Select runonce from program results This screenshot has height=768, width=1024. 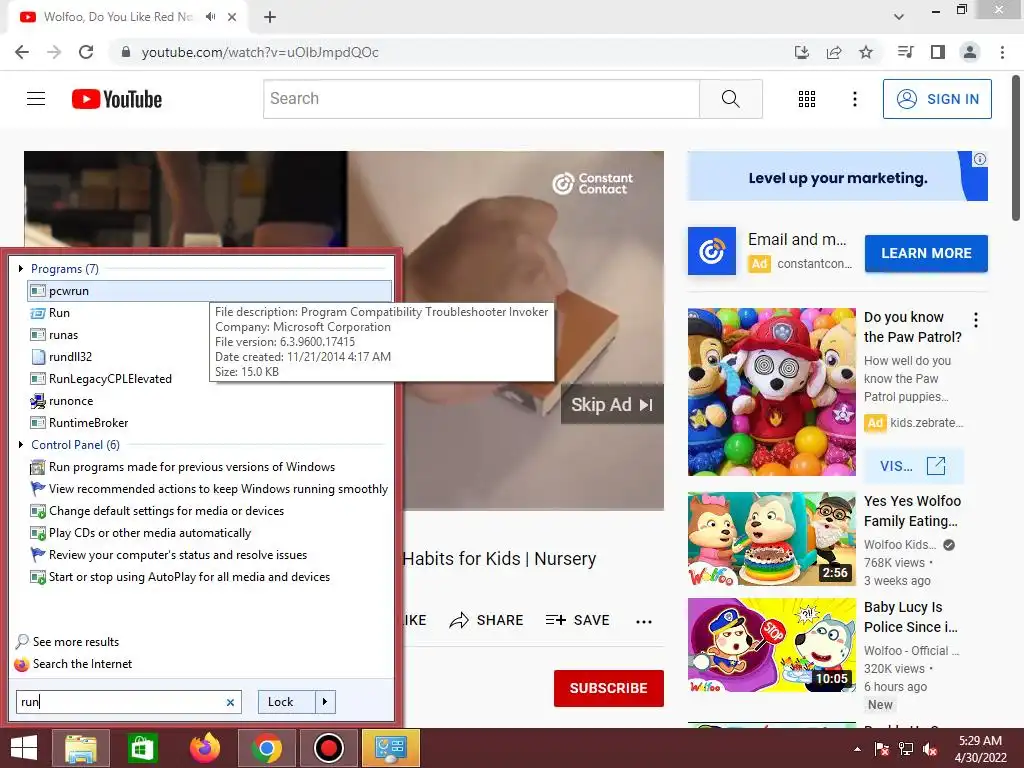pyautogui.click(x=71, y=401)
